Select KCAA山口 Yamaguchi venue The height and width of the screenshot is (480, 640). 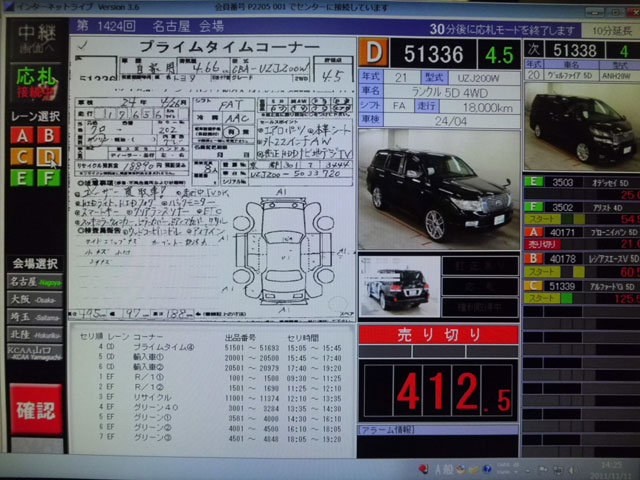35,352
